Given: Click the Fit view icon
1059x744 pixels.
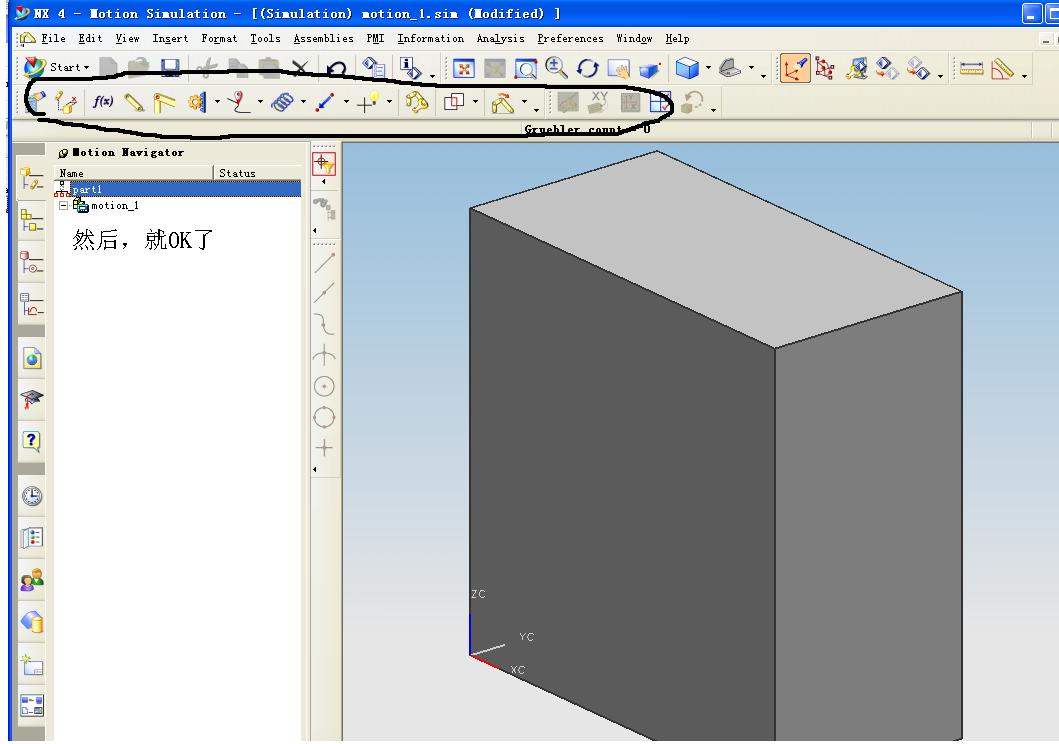Looking at the screenshot, I should (x=463, y=68).
